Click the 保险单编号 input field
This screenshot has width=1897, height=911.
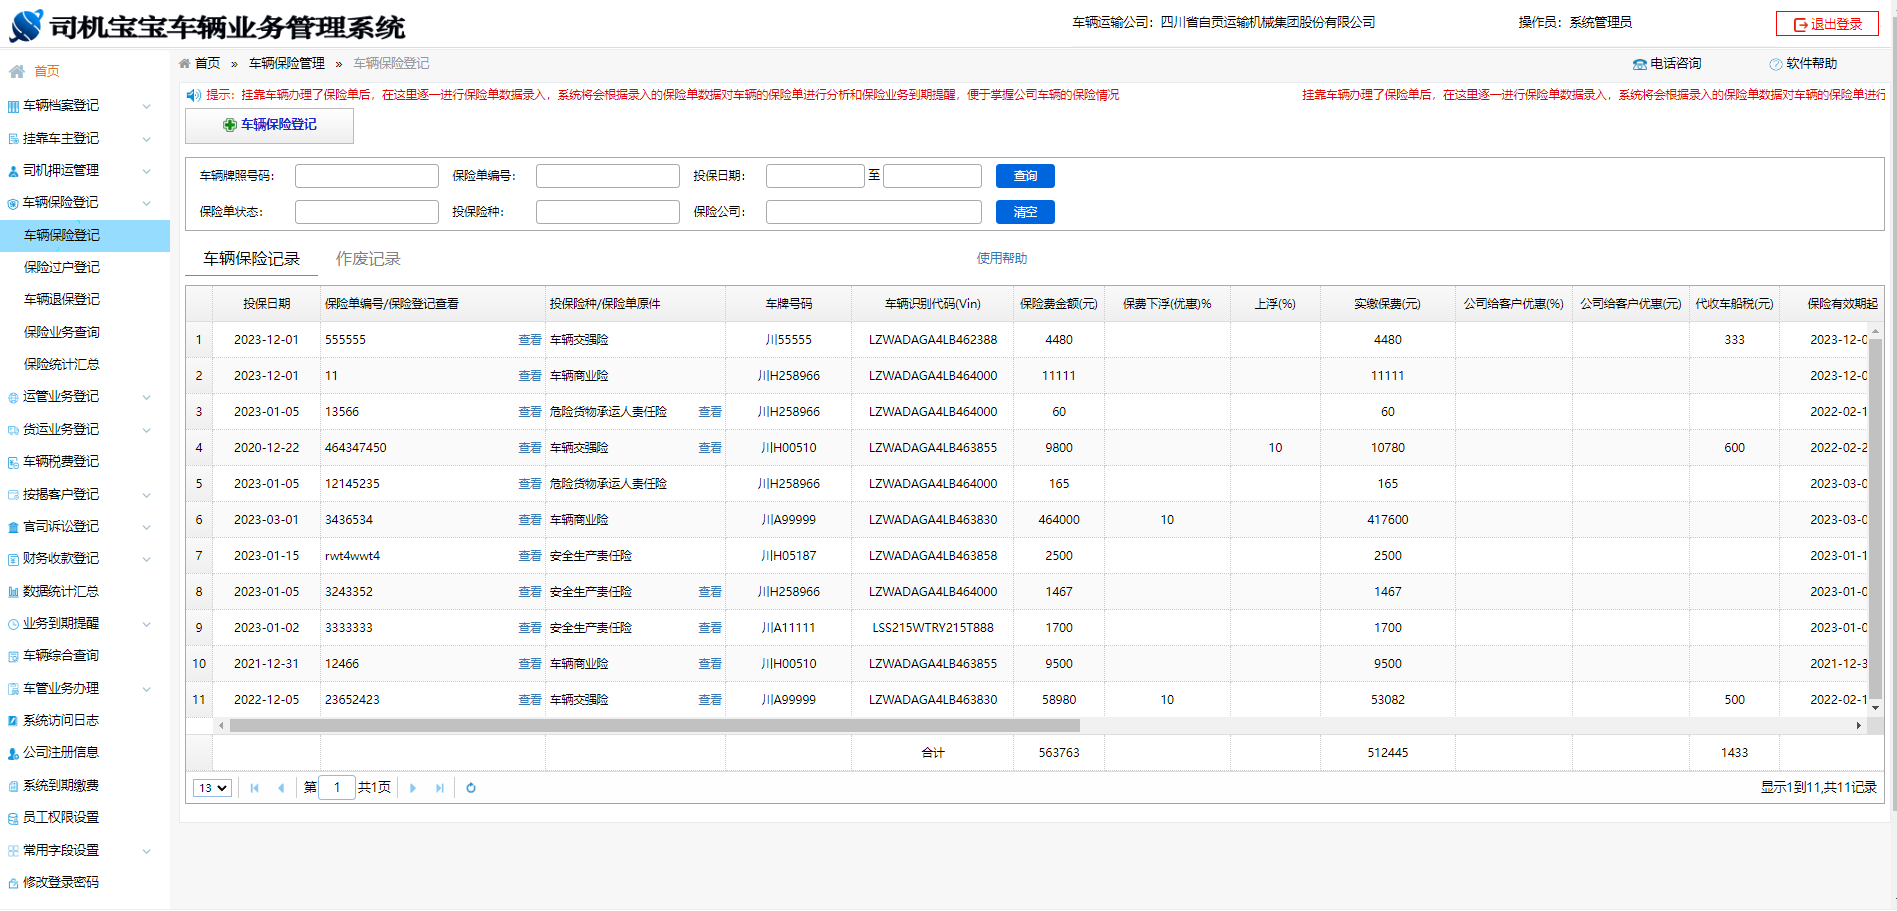click(608, 176)
